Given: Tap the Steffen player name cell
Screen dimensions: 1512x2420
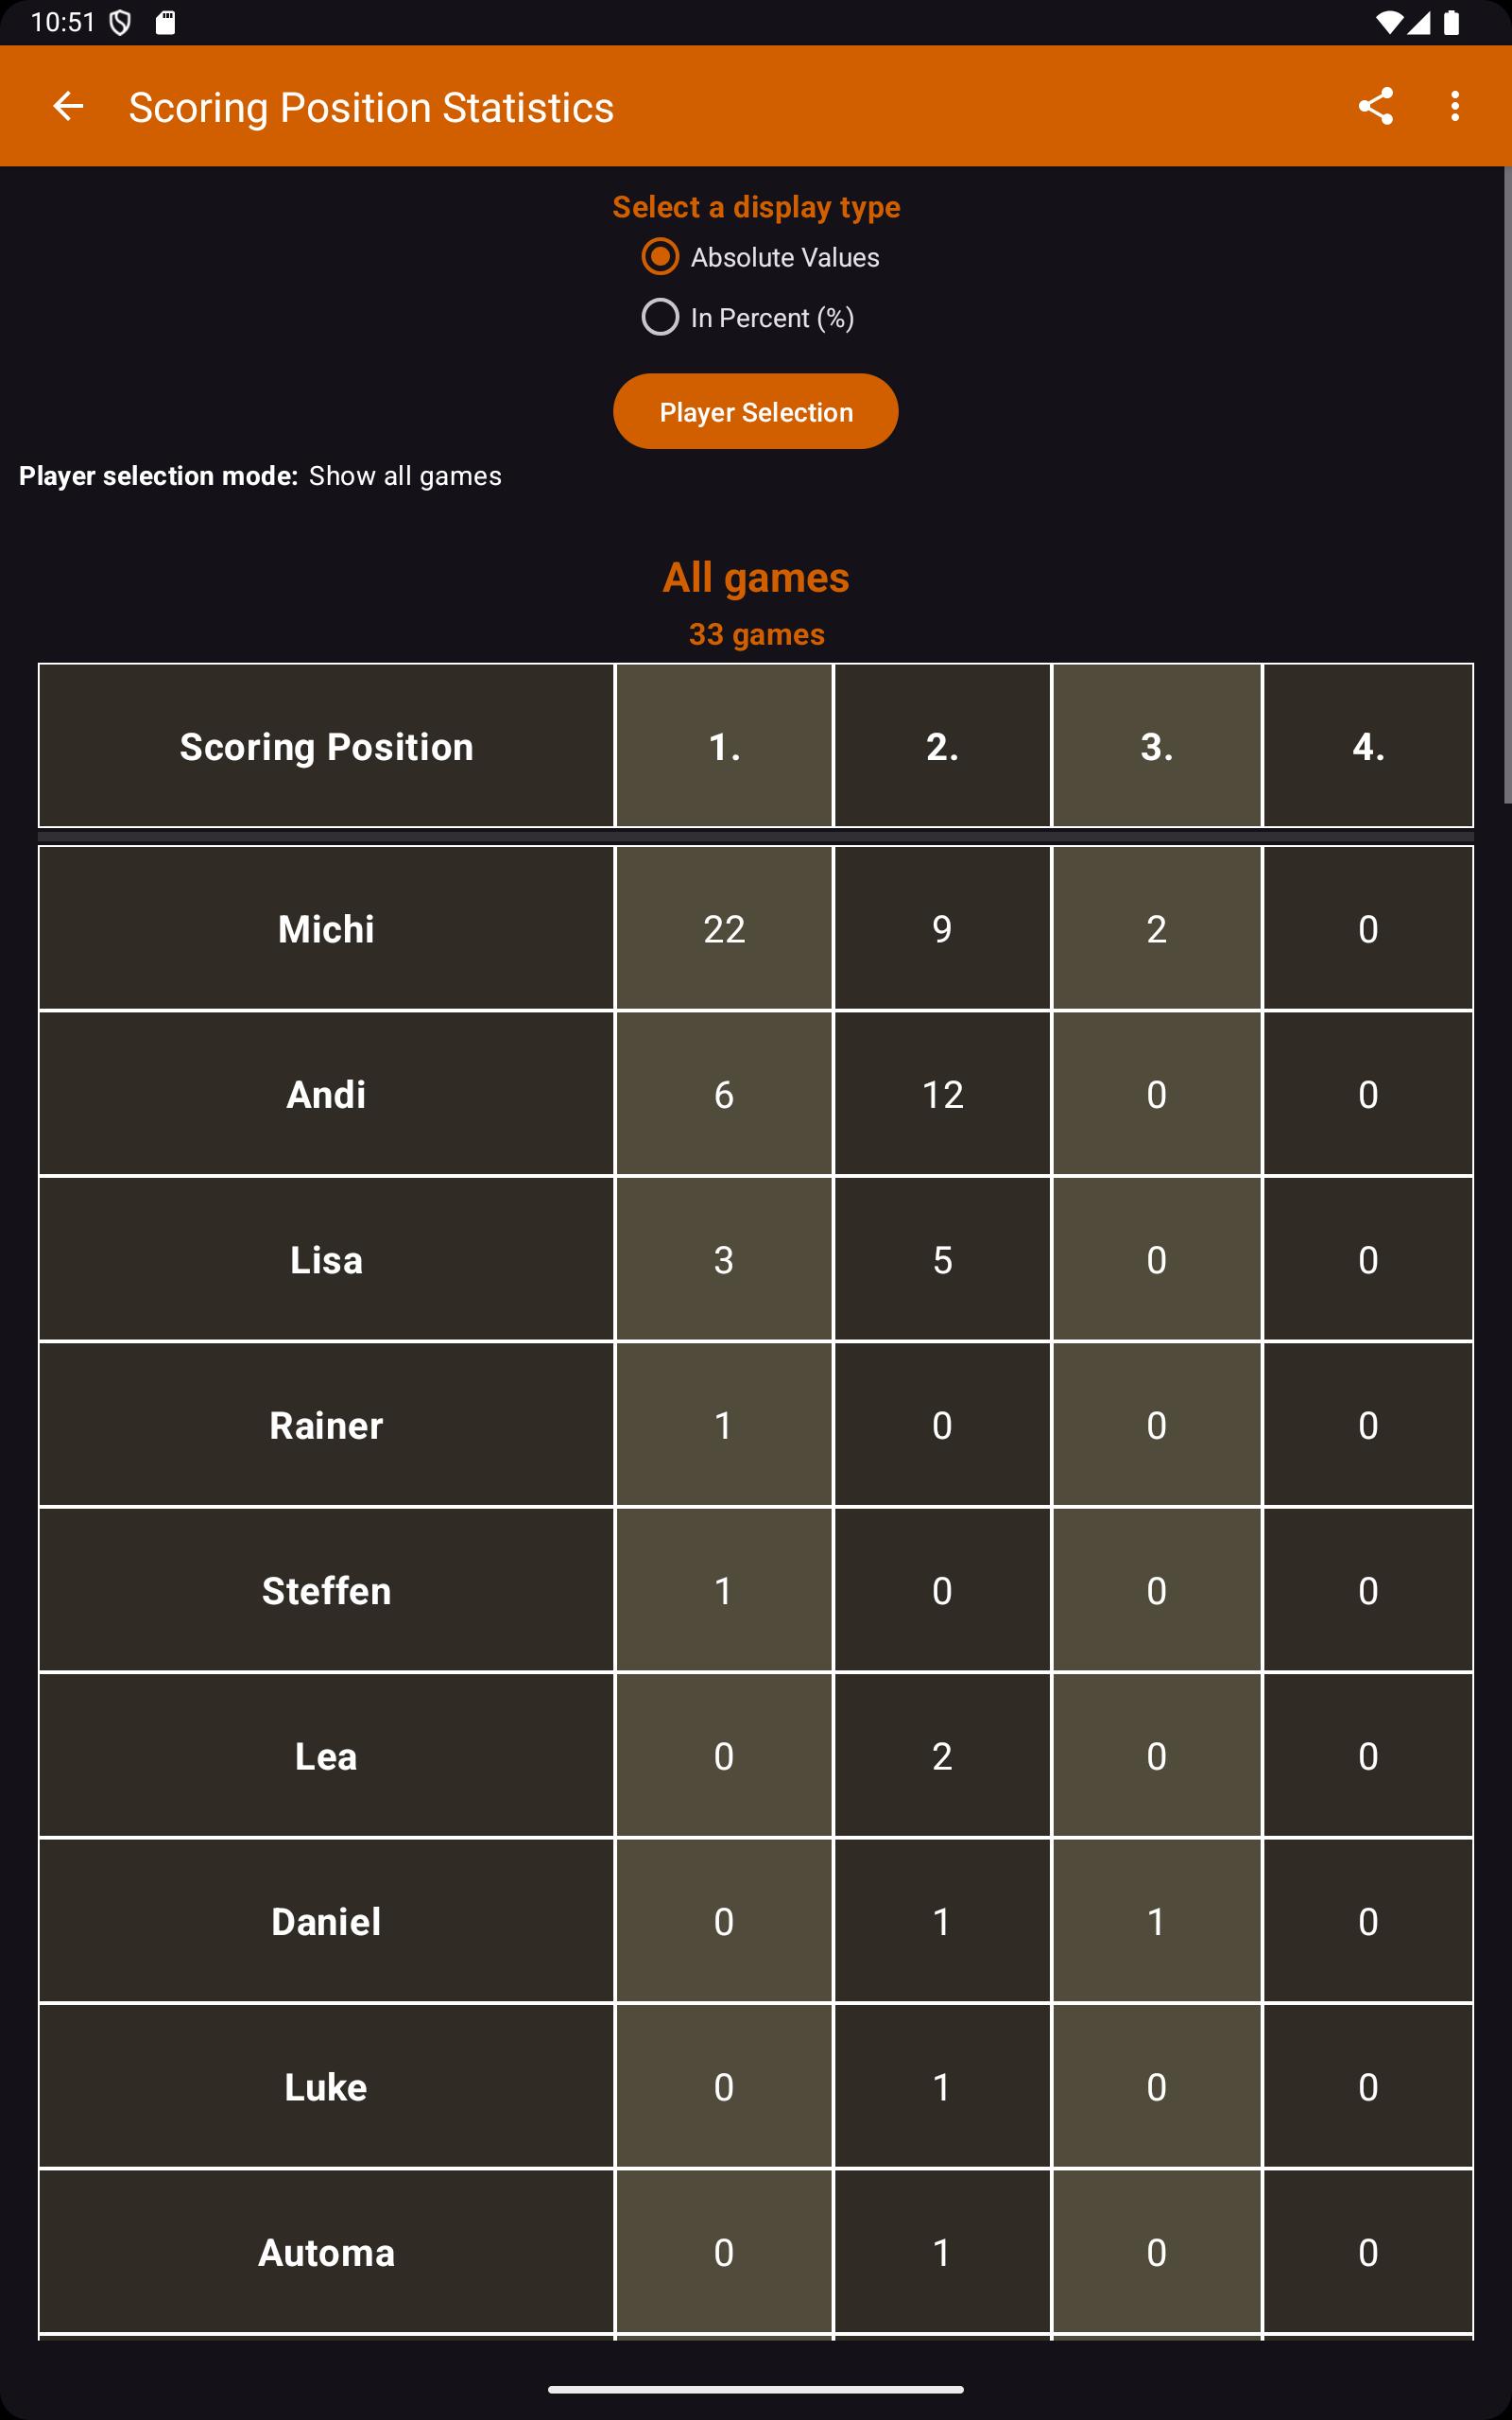Looking at the screenshot, I should (x=326, y=1590).
